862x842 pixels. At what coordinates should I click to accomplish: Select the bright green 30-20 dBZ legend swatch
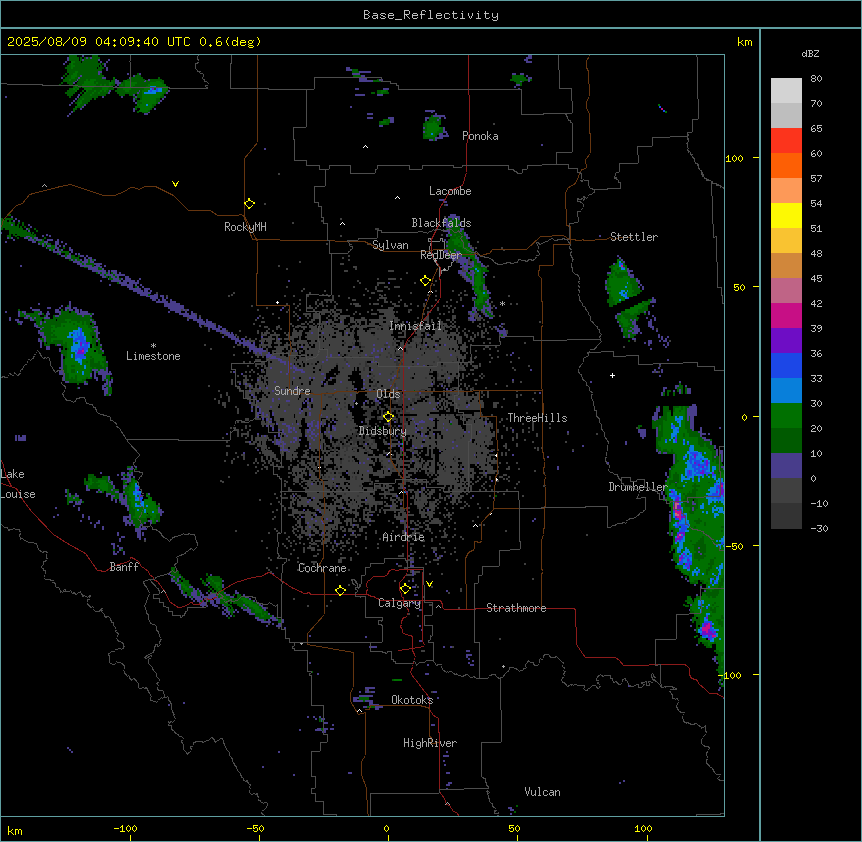click(x=786, y=416)
